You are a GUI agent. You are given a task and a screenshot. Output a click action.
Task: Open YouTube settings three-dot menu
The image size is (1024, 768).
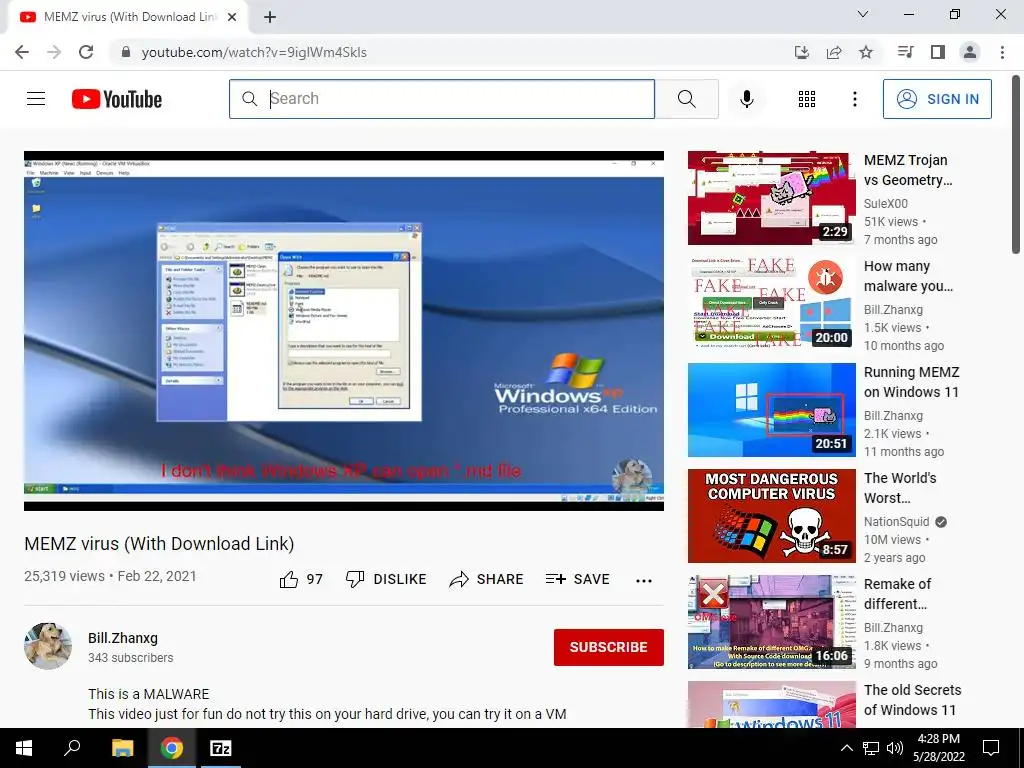[854, 99]
